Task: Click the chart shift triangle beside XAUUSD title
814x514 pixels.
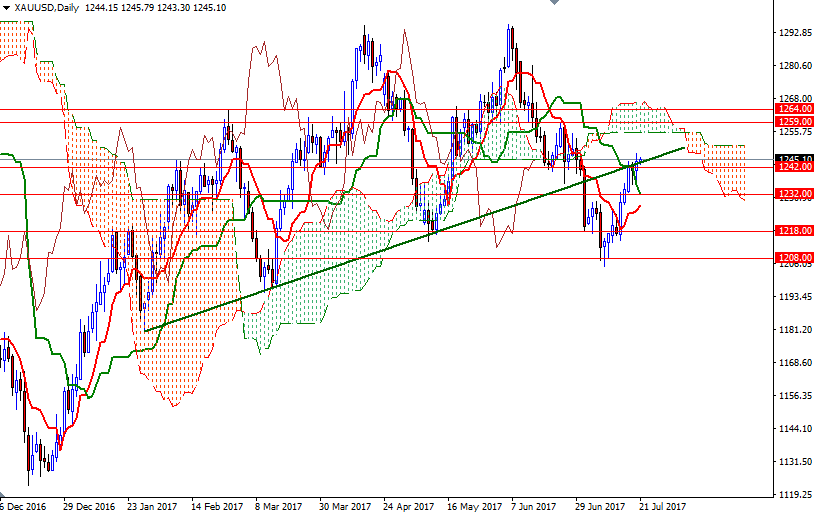Action: (x=5, y=8)
